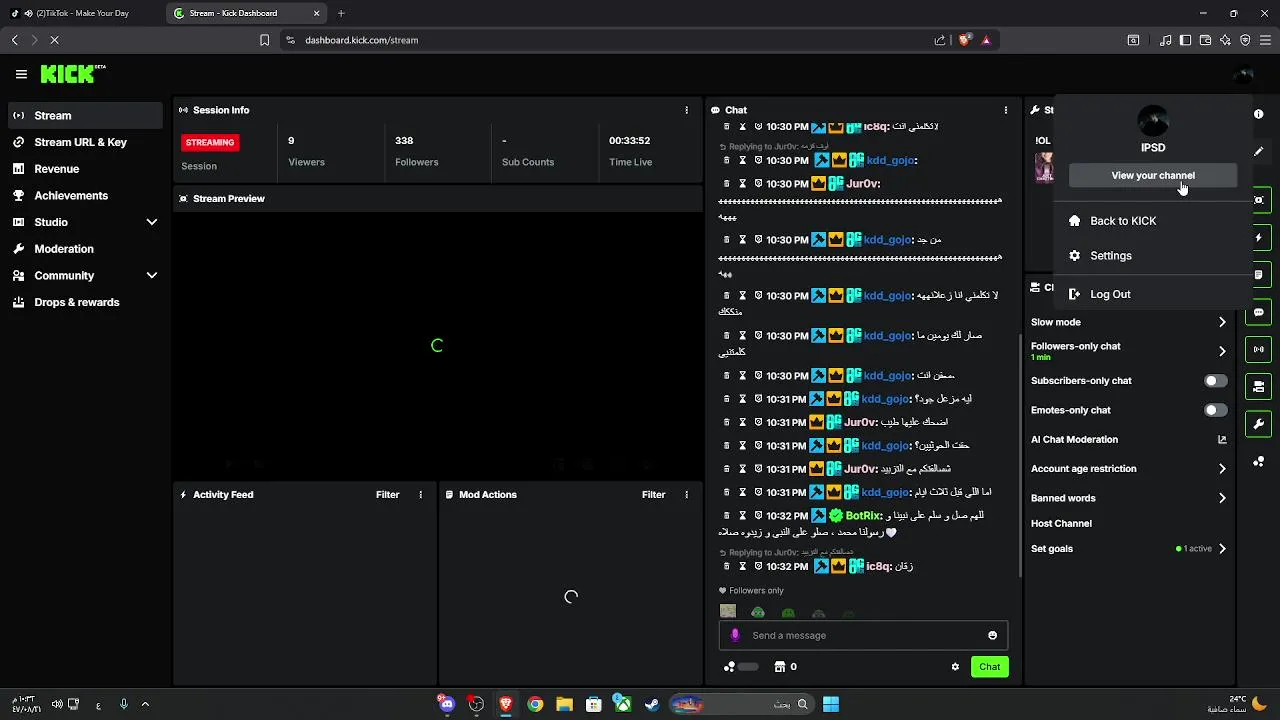Open Activity Feed options menu
This screenshot has width=1280, height=720.
click(420, 494)
